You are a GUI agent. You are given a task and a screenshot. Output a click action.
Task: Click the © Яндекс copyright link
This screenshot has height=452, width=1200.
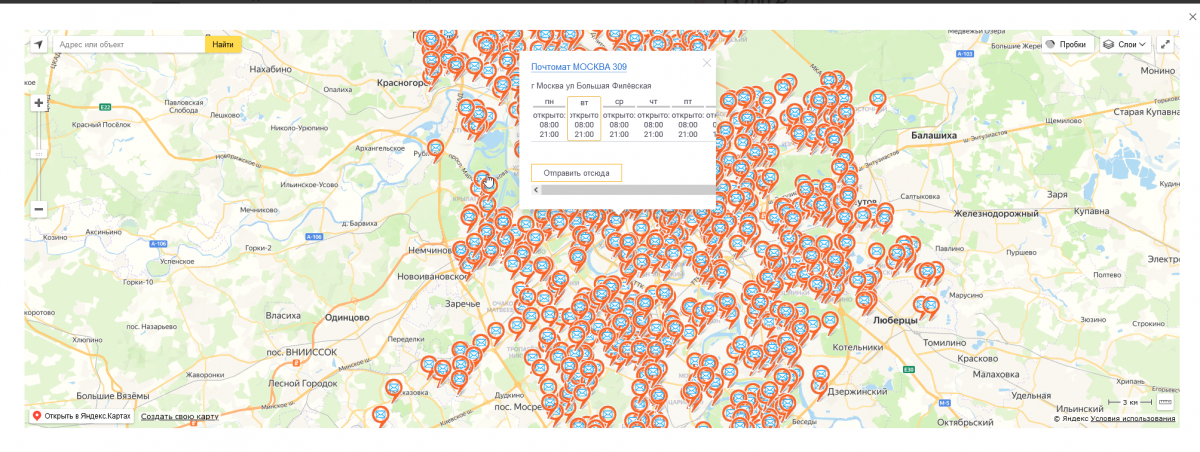(x=1070, y=419)
